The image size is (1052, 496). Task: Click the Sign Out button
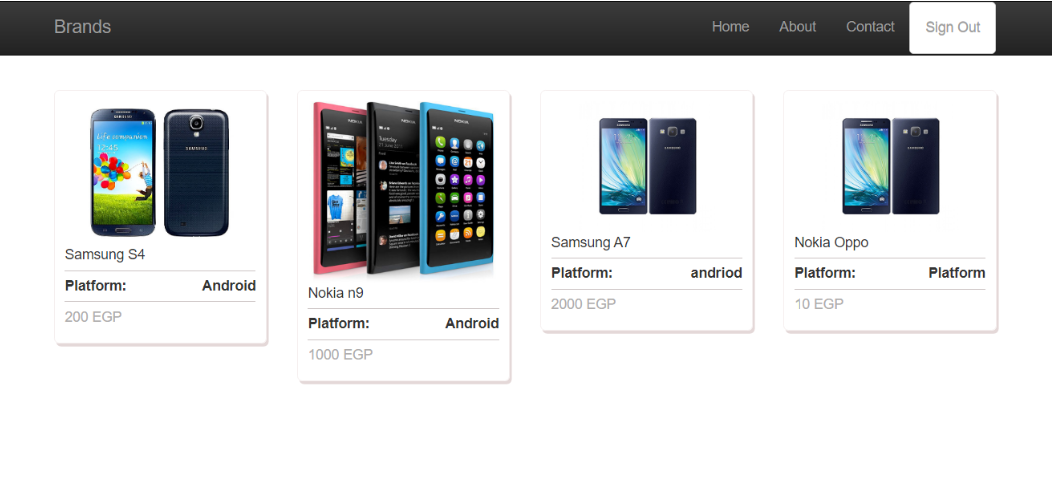pyautogui.click(x=952, y=28)
